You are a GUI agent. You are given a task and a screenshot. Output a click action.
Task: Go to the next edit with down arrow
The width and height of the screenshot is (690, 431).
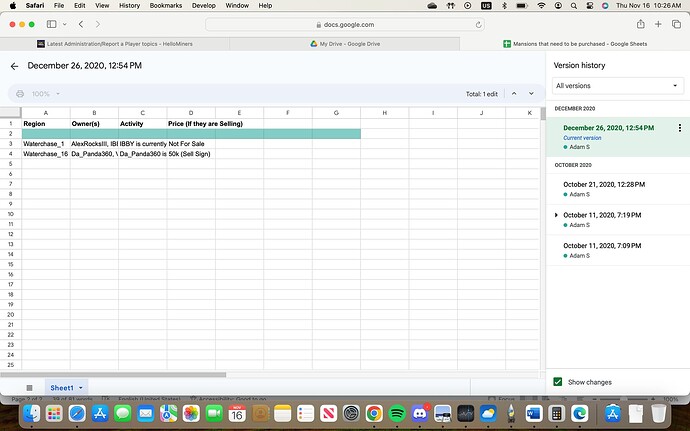(x=531, y=94)
